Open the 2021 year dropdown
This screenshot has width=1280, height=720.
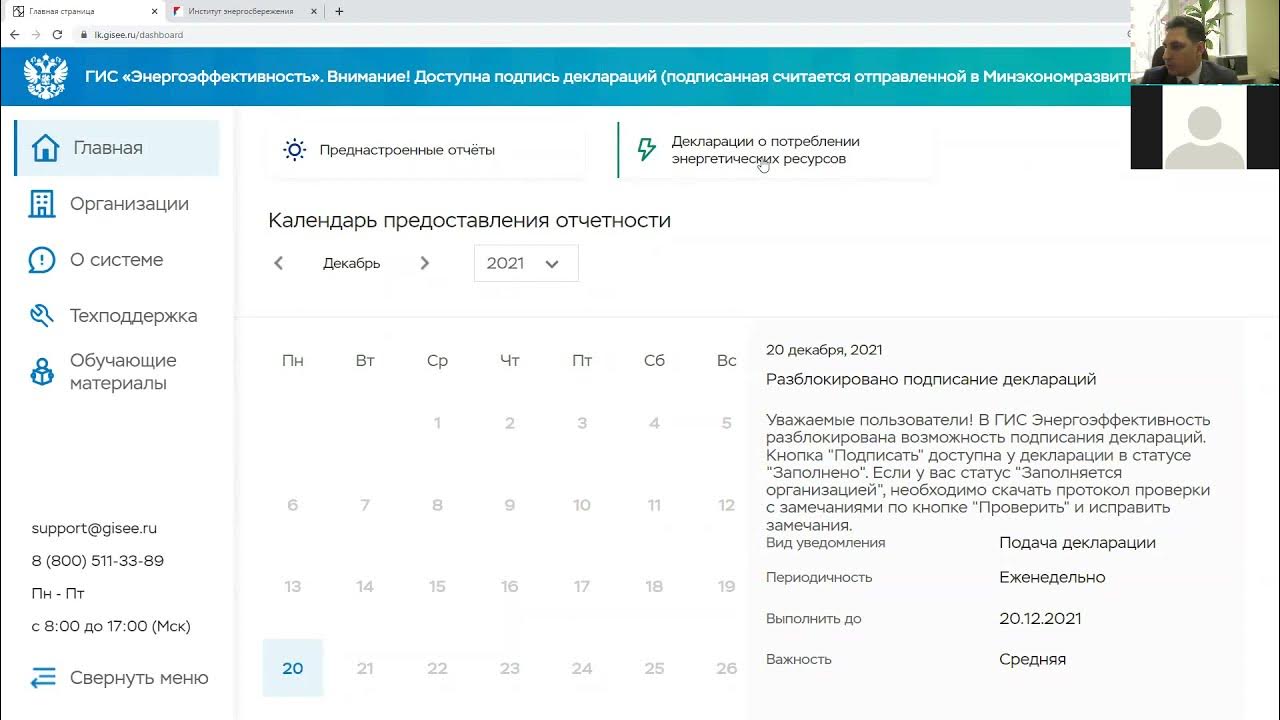pyautogui.click(x=526, y=263)
